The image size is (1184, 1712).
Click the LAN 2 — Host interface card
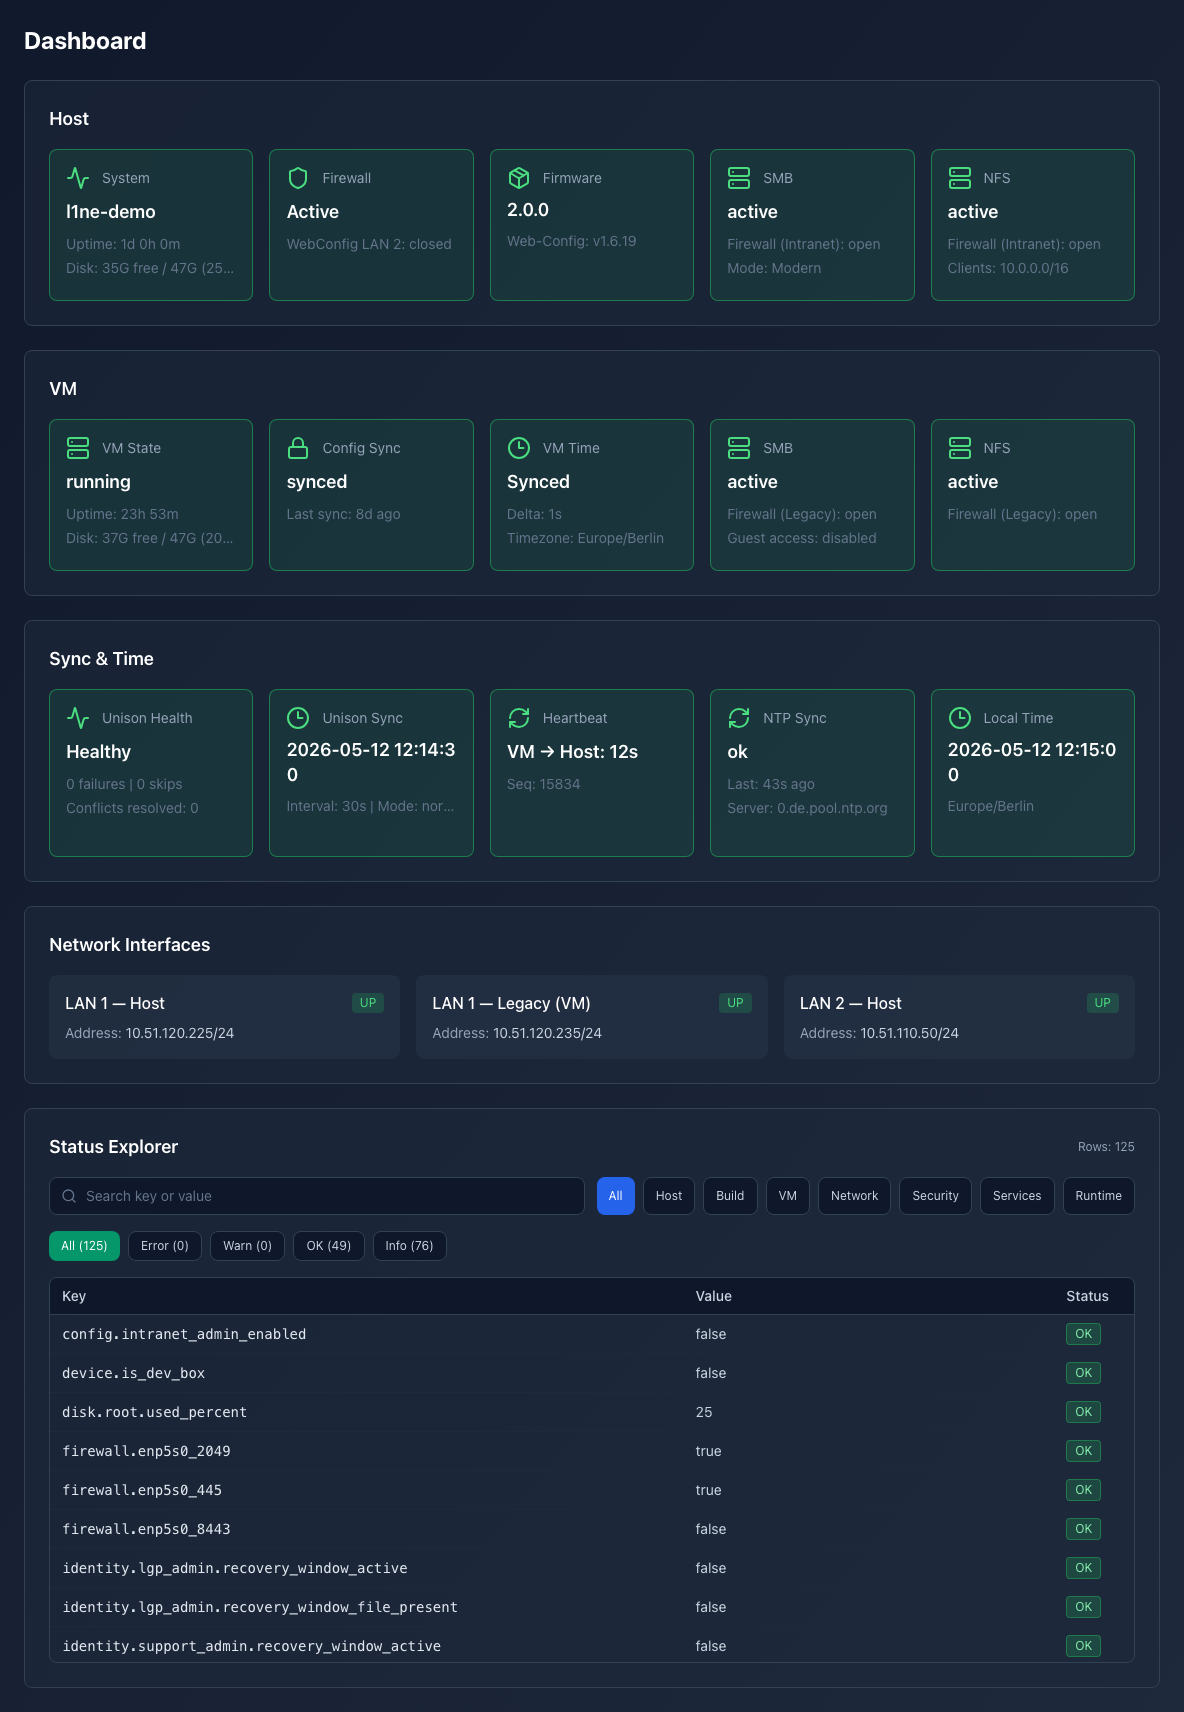point(959,1017)
